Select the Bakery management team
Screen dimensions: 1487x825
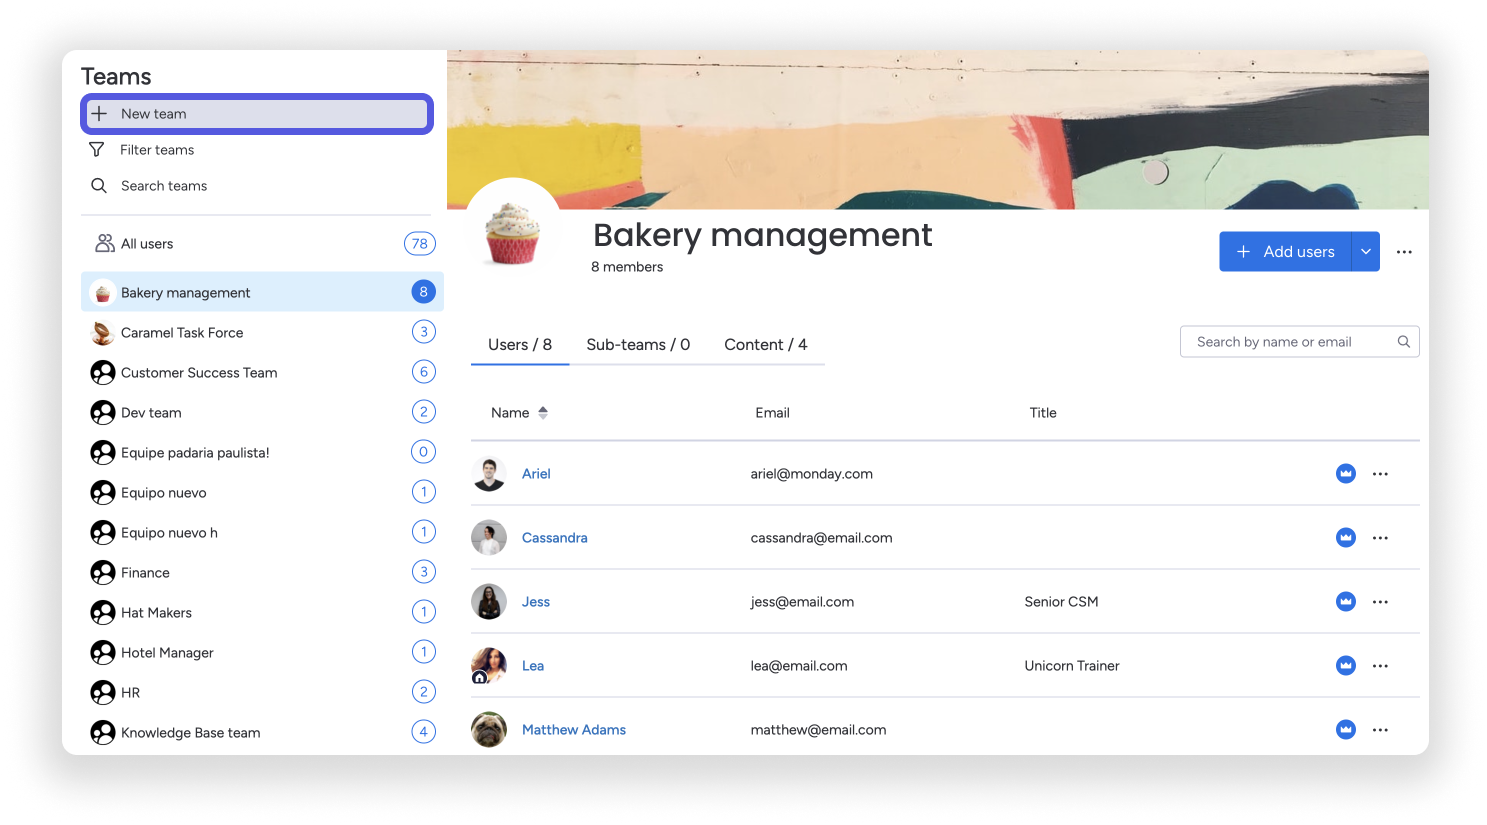click(262, 293)
